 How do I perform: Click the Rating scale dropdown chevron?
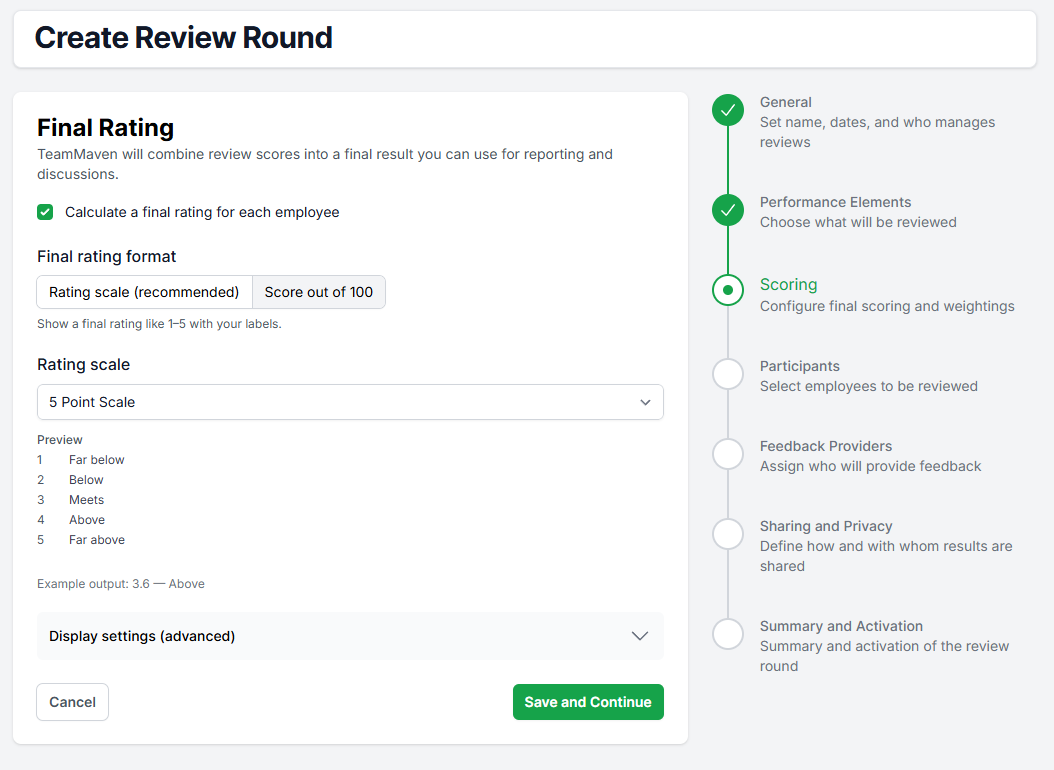[646, 402]
